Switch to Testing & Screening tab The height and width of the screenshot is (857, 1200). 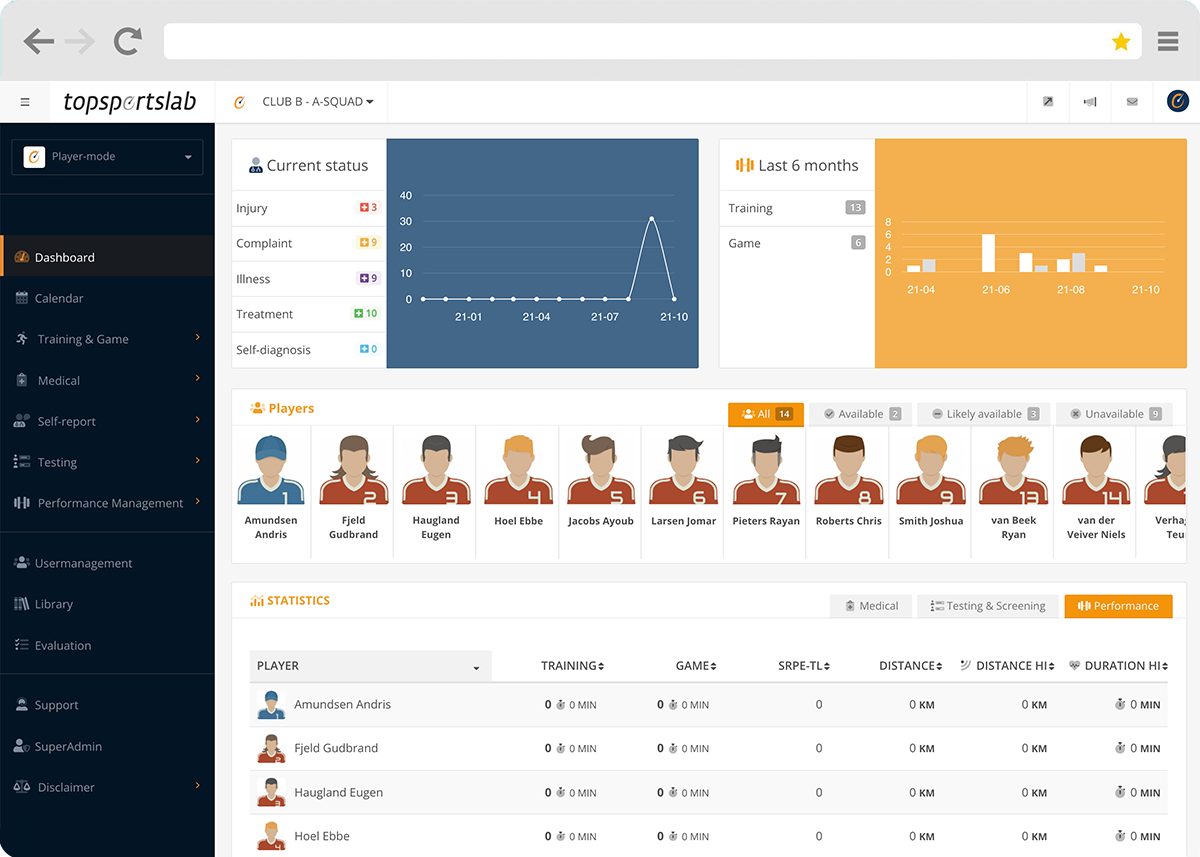[x=987, y=606]
